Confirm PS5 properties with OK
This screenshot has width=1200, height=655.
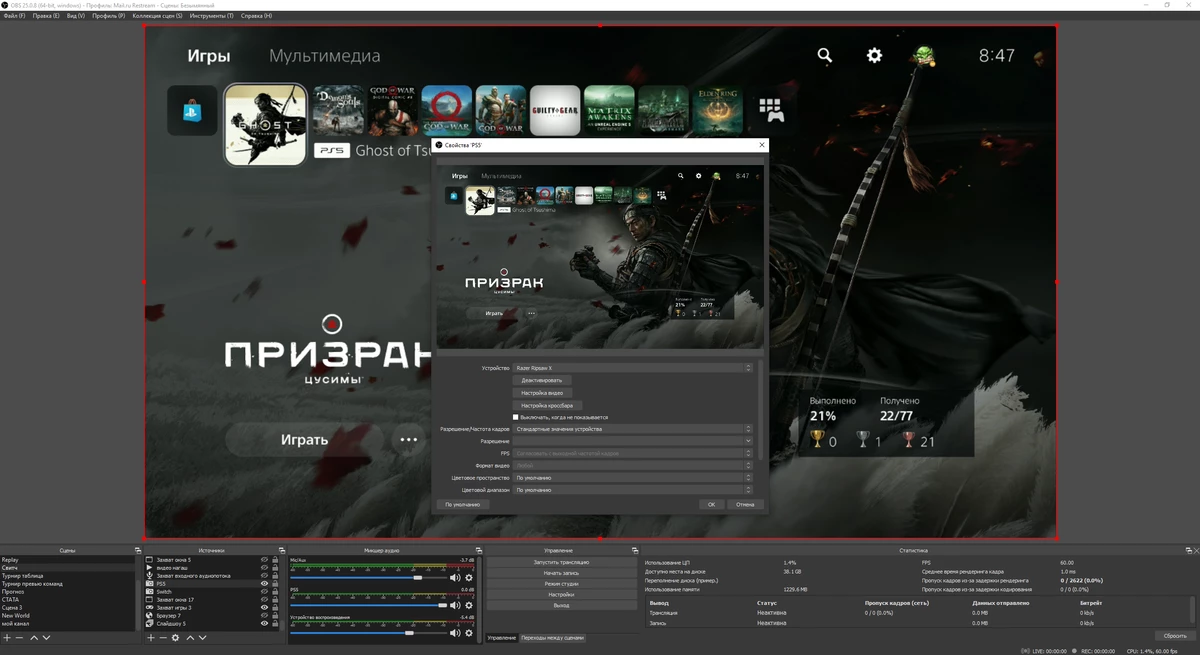[711, 505]
